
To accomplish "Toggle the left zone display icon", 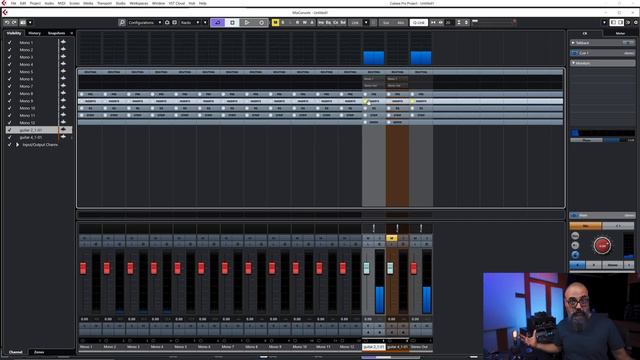I will [613, 22].
